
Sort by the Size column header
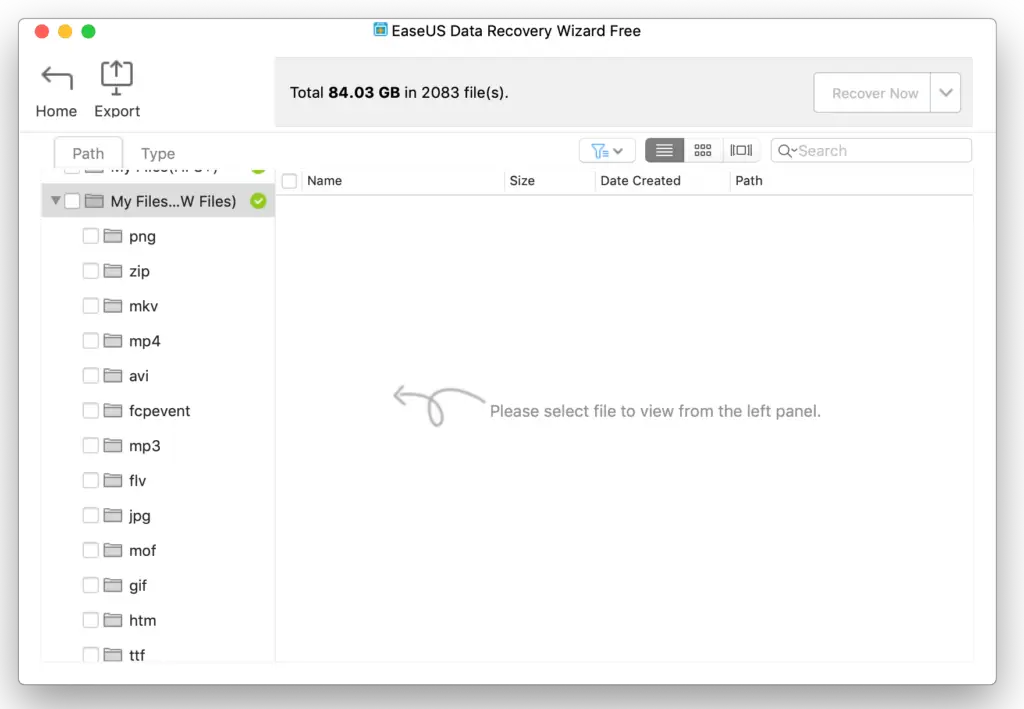pyautogui.click(x=522, y=181)
